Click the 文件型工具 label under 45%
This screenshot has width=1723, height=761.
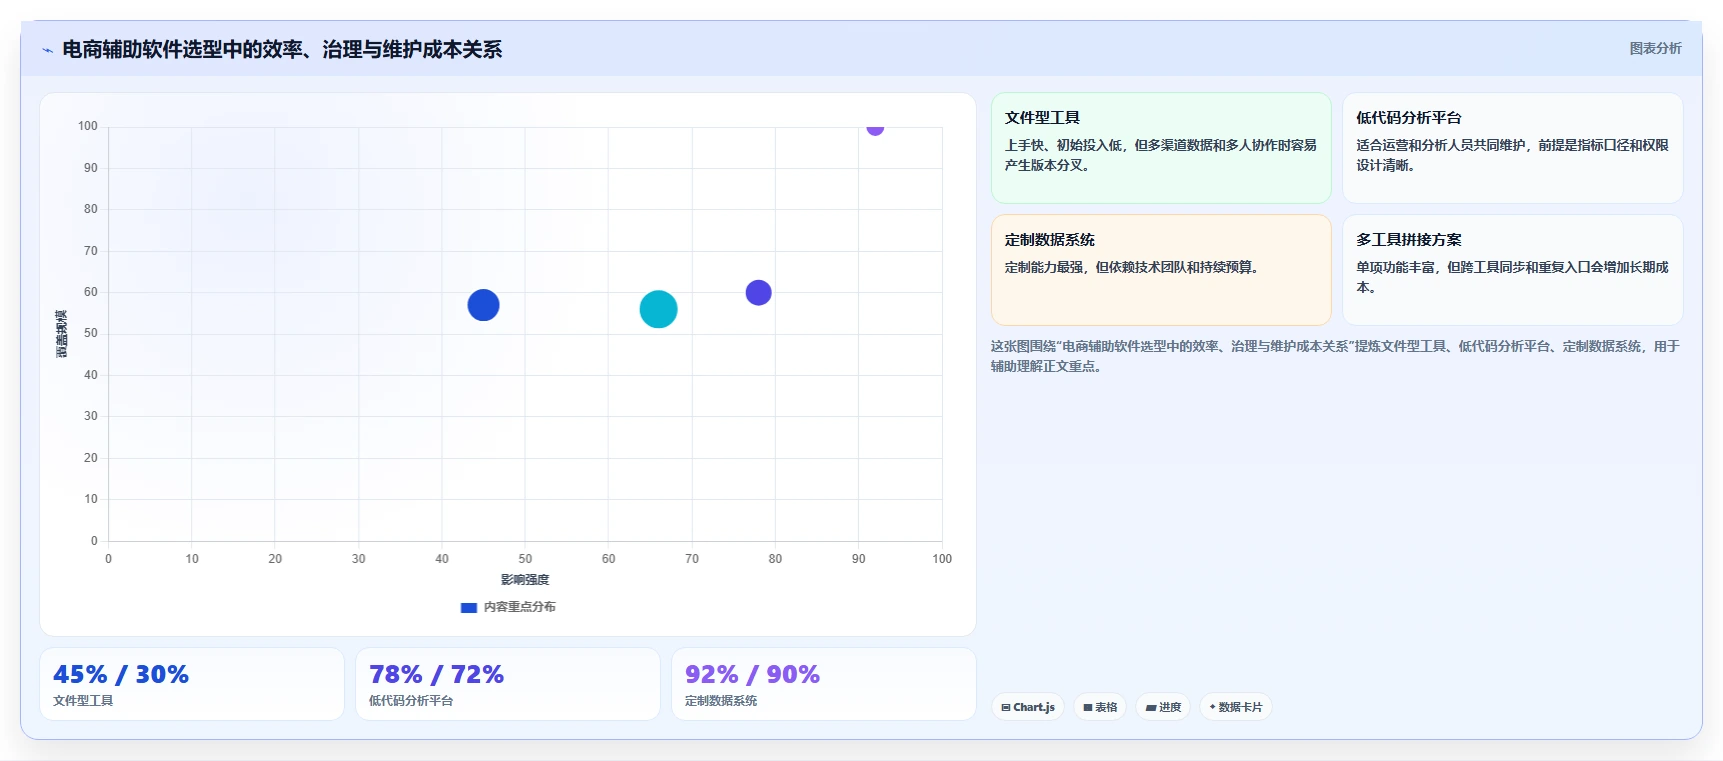pyautogui.click(x=83, y=701)
